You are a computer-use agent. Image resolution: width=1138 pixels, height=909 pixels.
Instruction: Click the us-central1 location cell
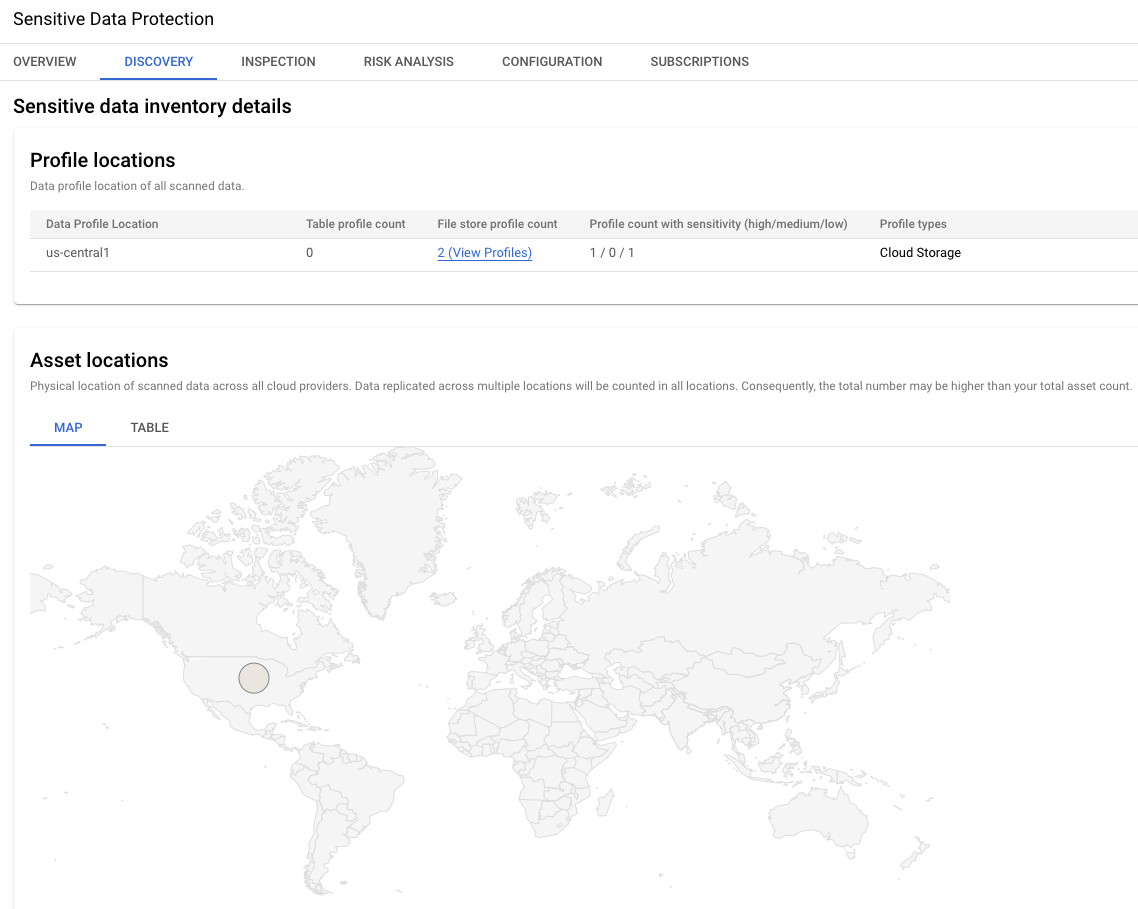click(x=78, y=253)
